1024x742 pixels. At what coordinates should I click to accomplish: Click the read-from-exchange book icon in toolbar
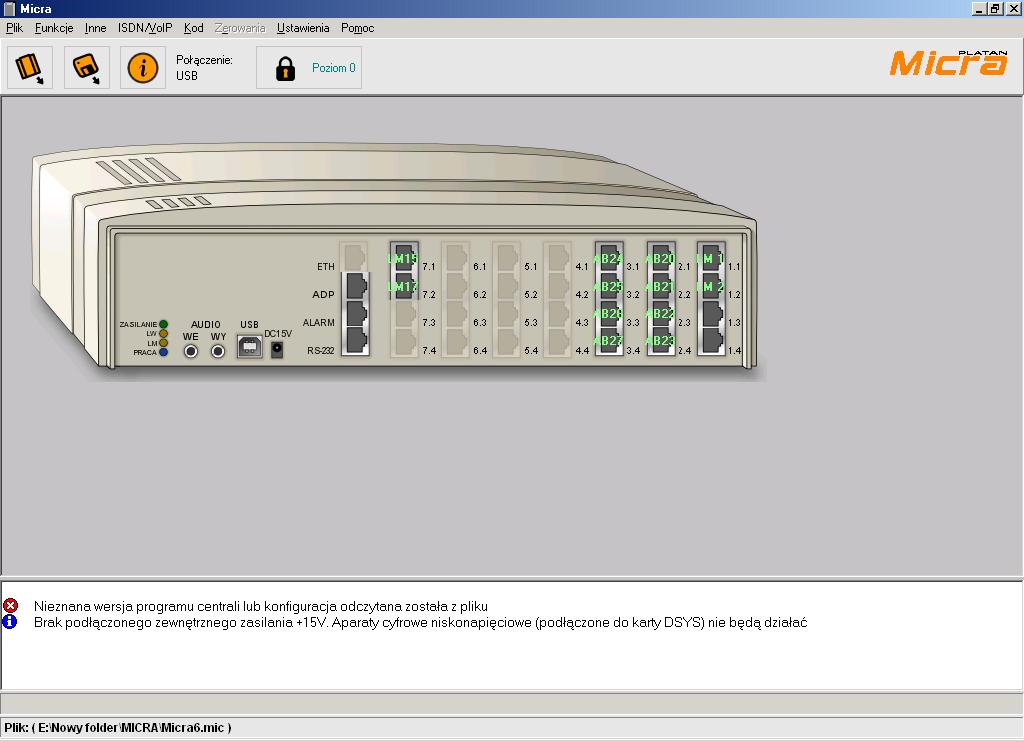(30, 68)
